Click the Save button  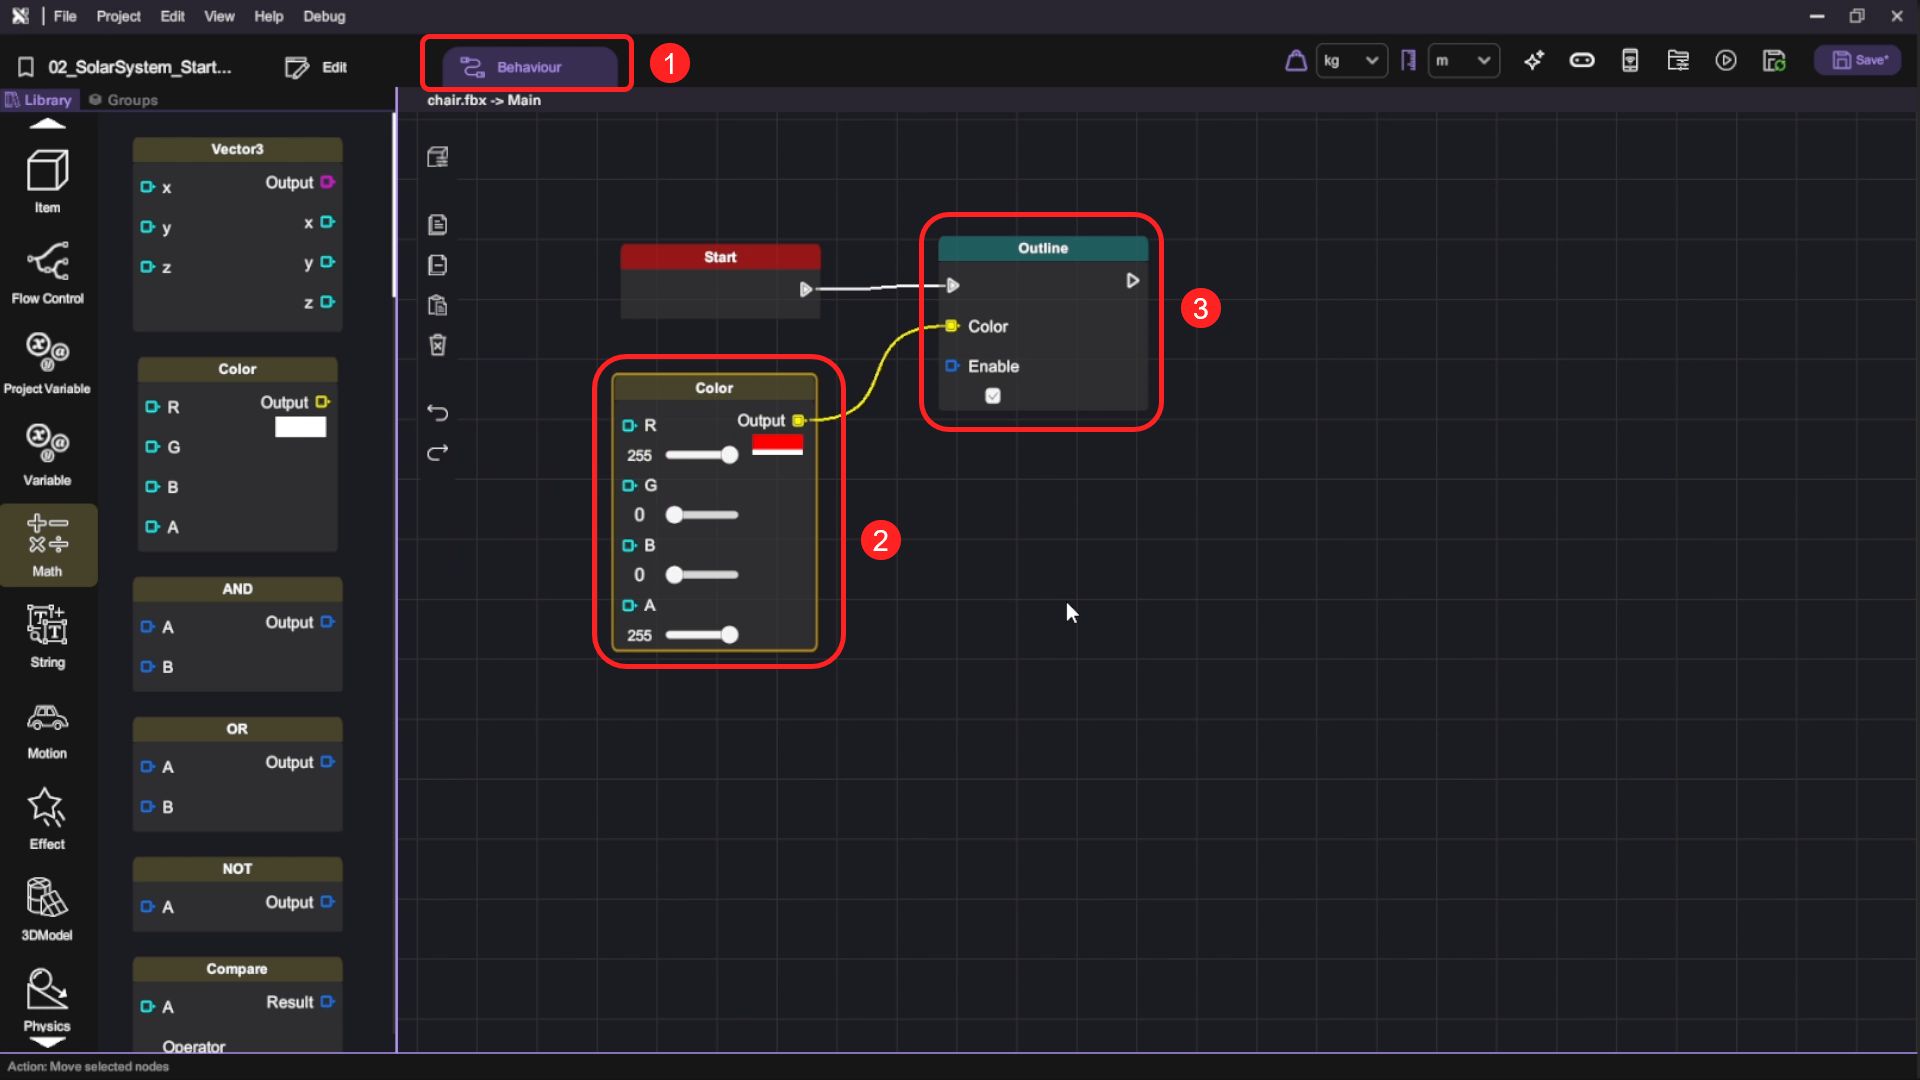point(1858,61)
